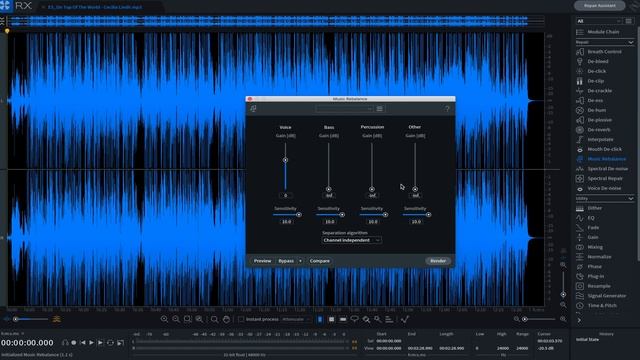640x360 pixels.
Task: Toggle the time-frequency selection tool
Action: tap(331, 320)
